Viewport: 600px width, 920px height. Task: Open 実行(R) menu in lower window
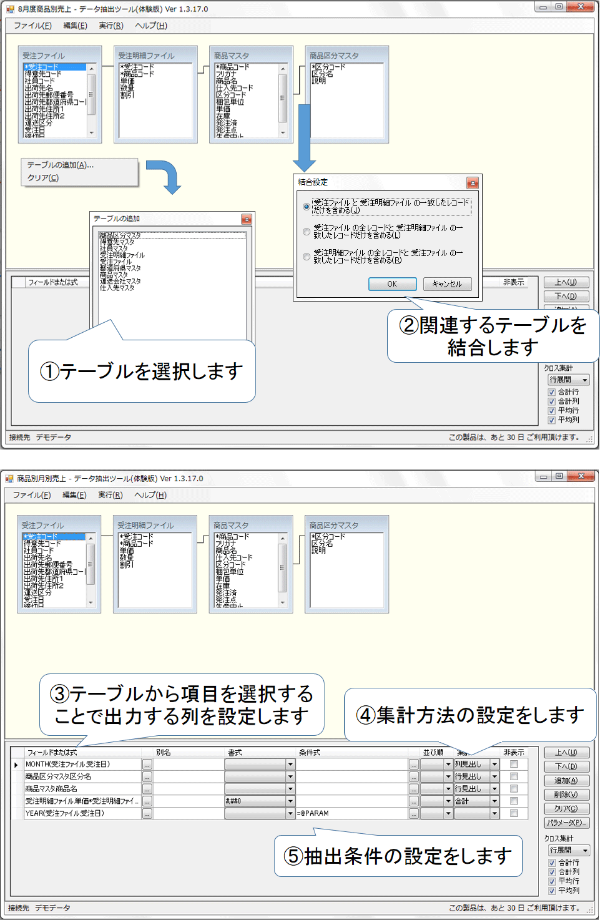click(110, 495)
